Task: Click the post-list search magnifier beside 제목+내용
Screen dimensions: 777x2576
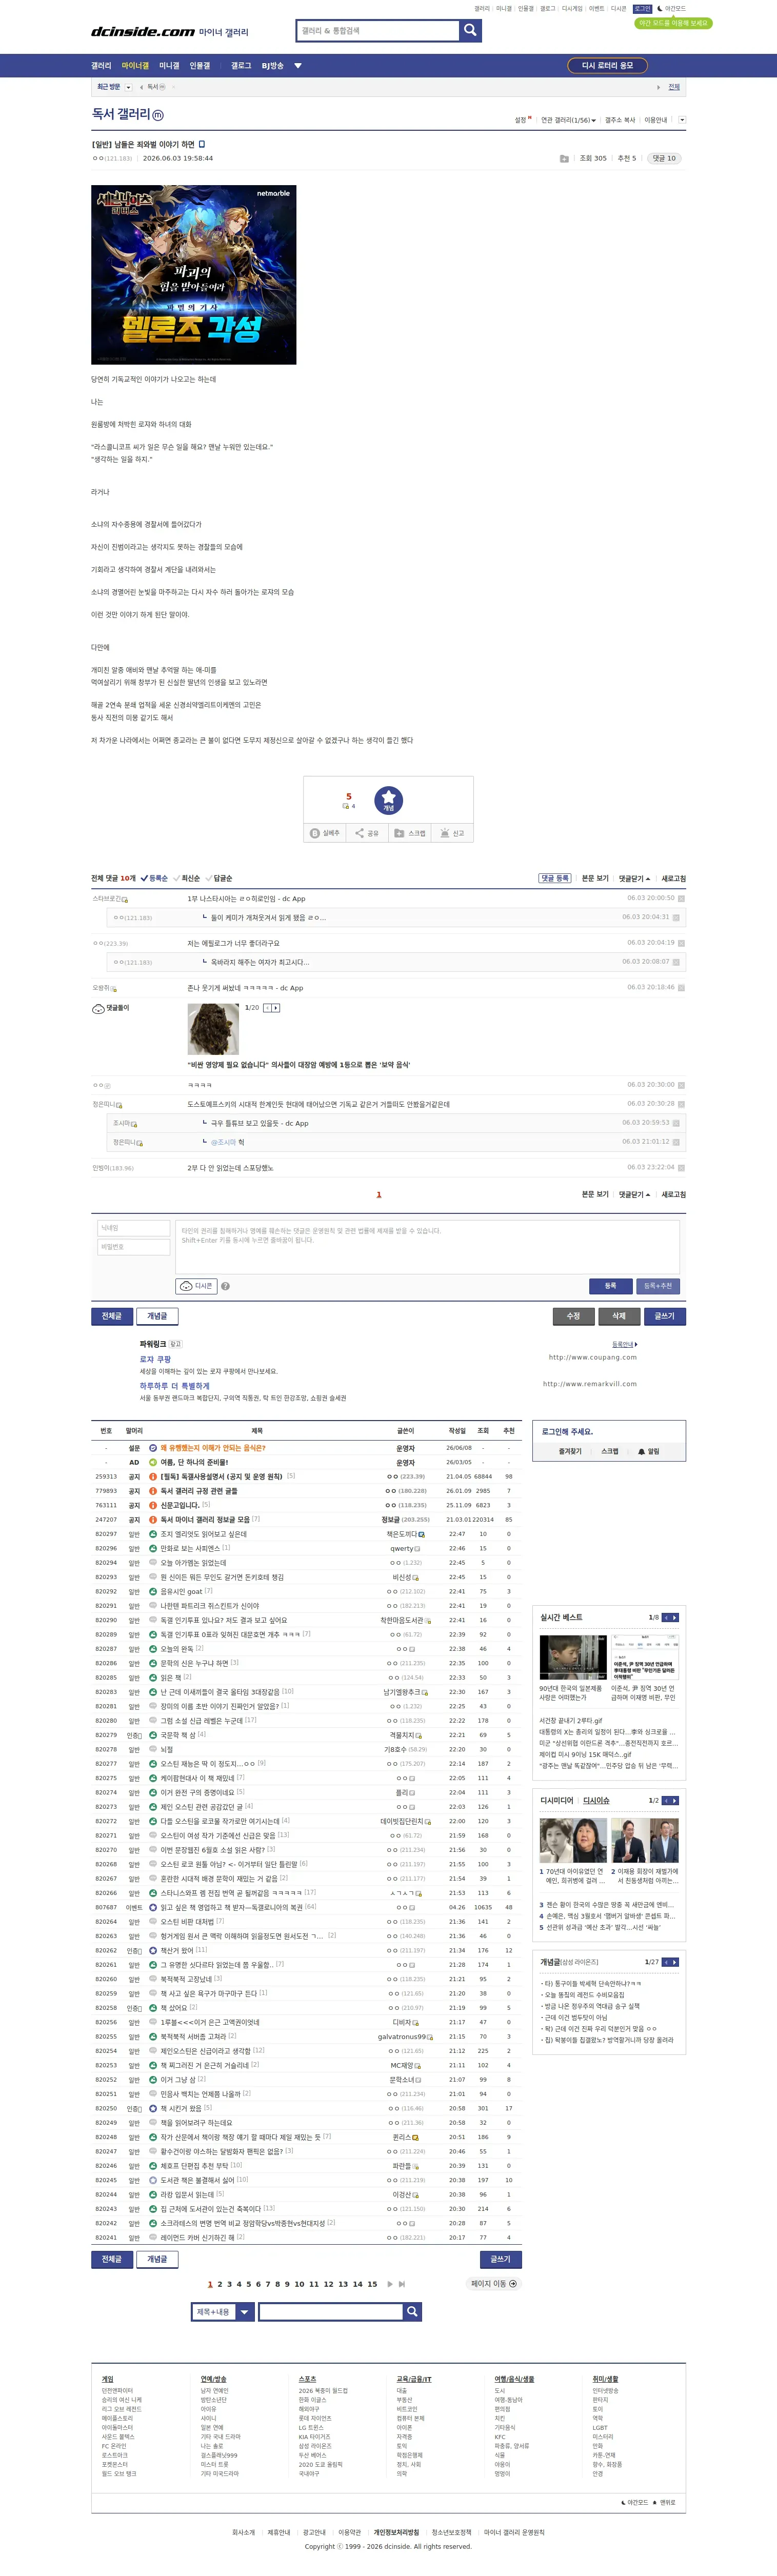Action: 411,2312
